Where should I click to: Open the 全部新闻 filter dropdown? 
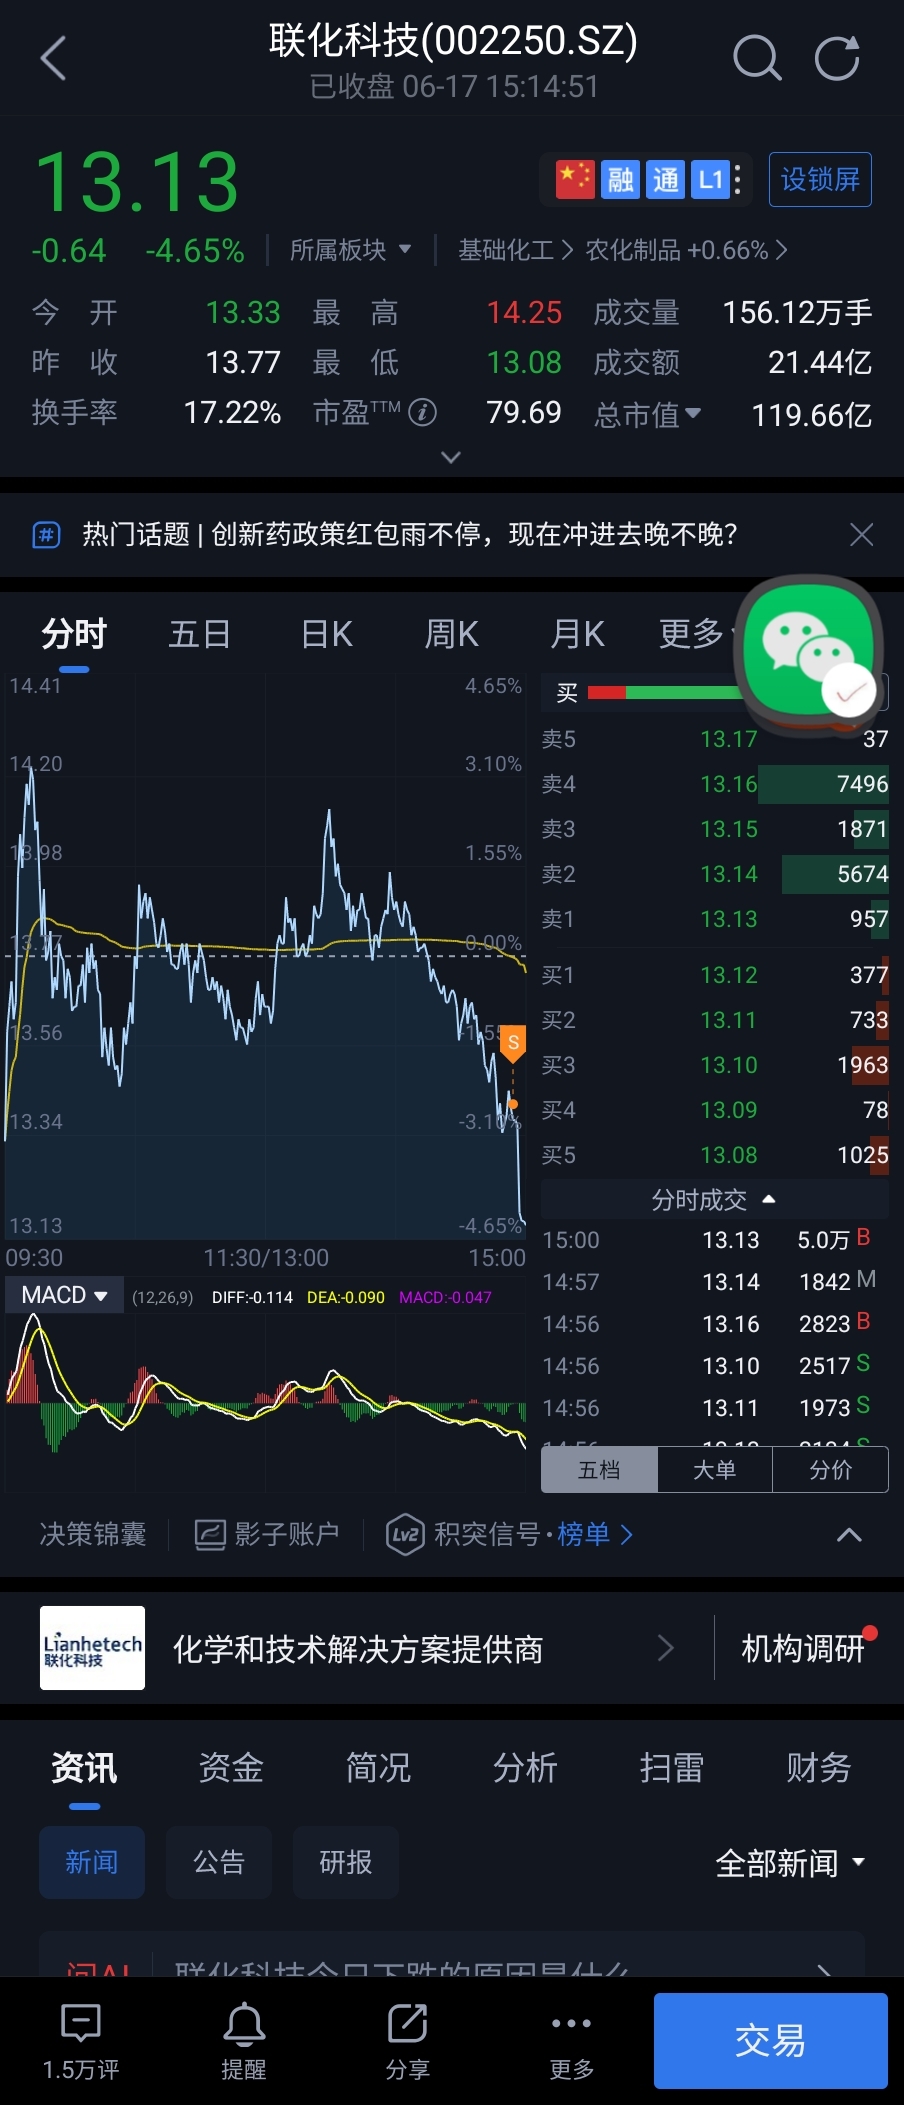(790, 1863)
